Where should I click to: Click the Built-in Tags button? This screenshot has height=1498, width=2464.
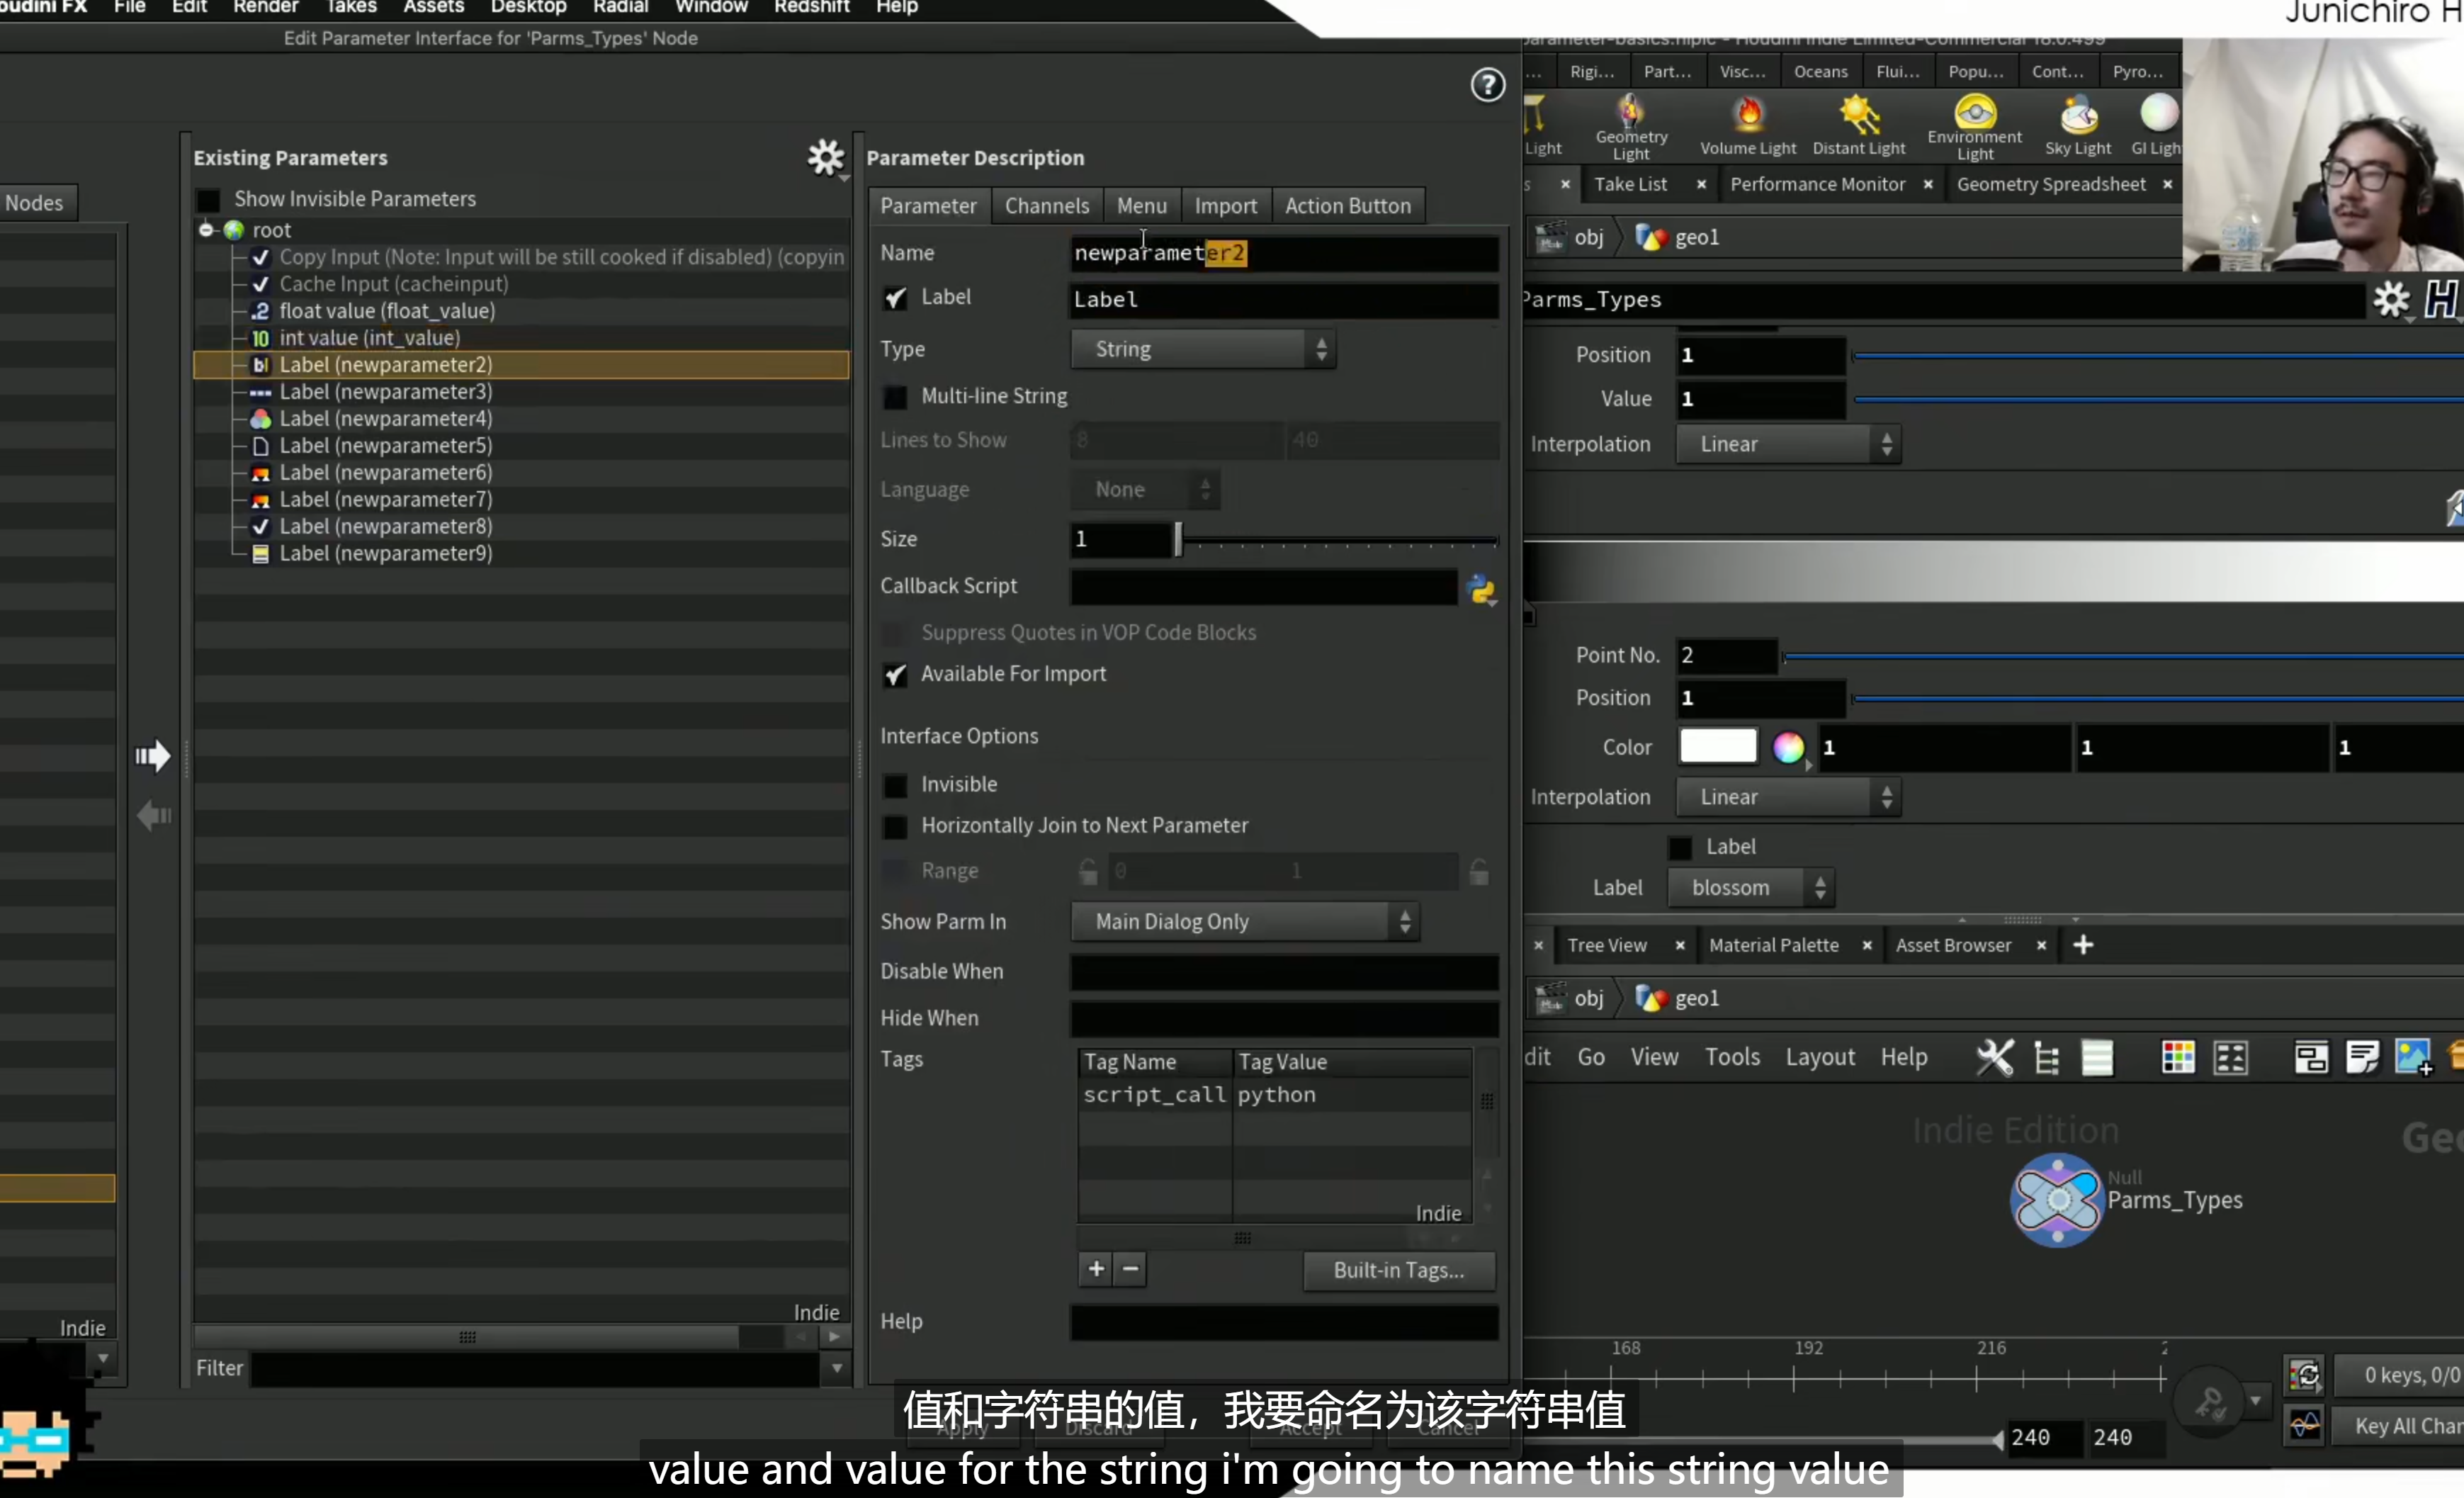tap(1398, 1270)
